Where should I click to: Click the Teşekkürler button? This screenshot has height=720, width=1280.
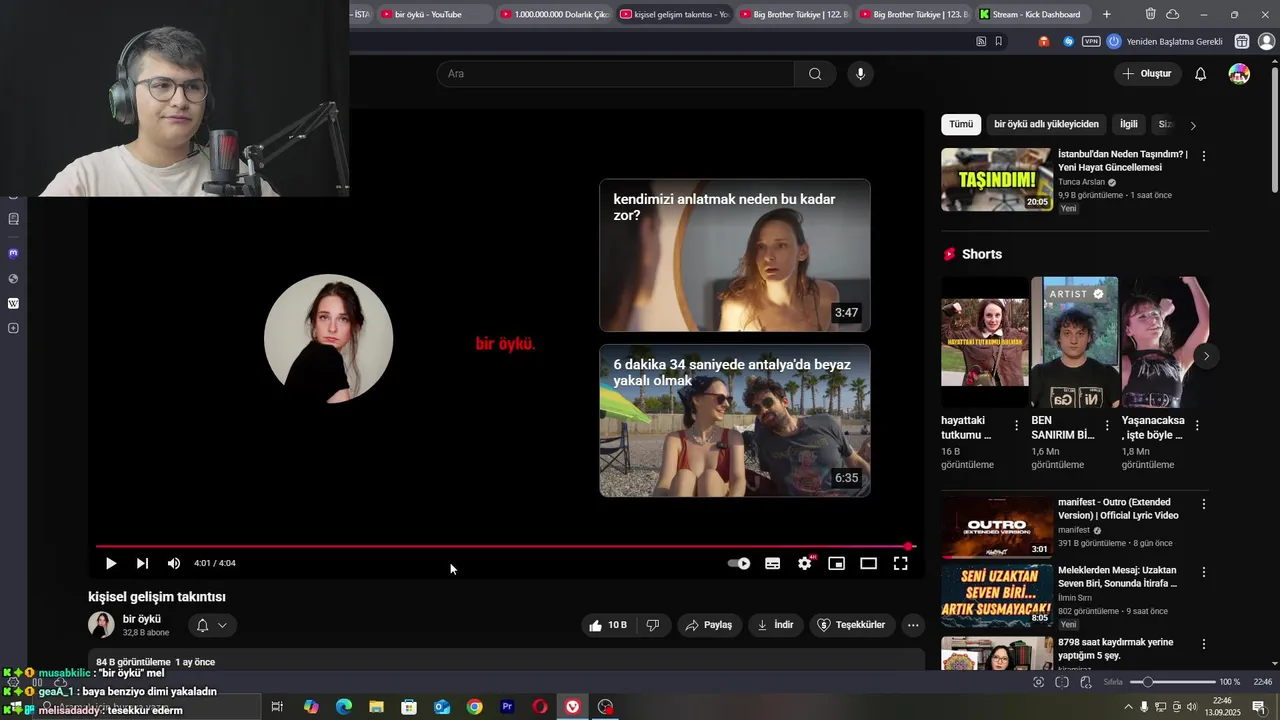click(852, 625)
